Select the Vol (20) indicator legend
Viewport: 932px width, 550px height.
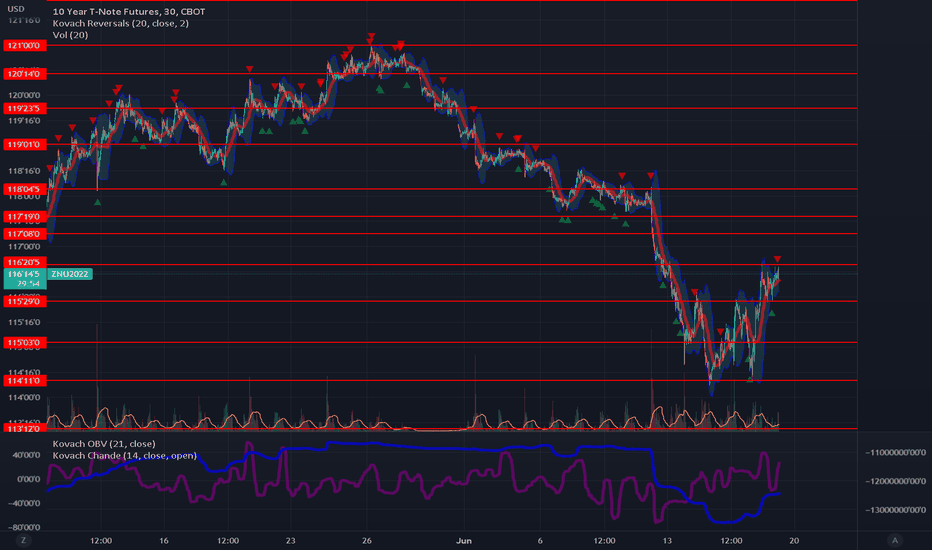tap(70, 35)
